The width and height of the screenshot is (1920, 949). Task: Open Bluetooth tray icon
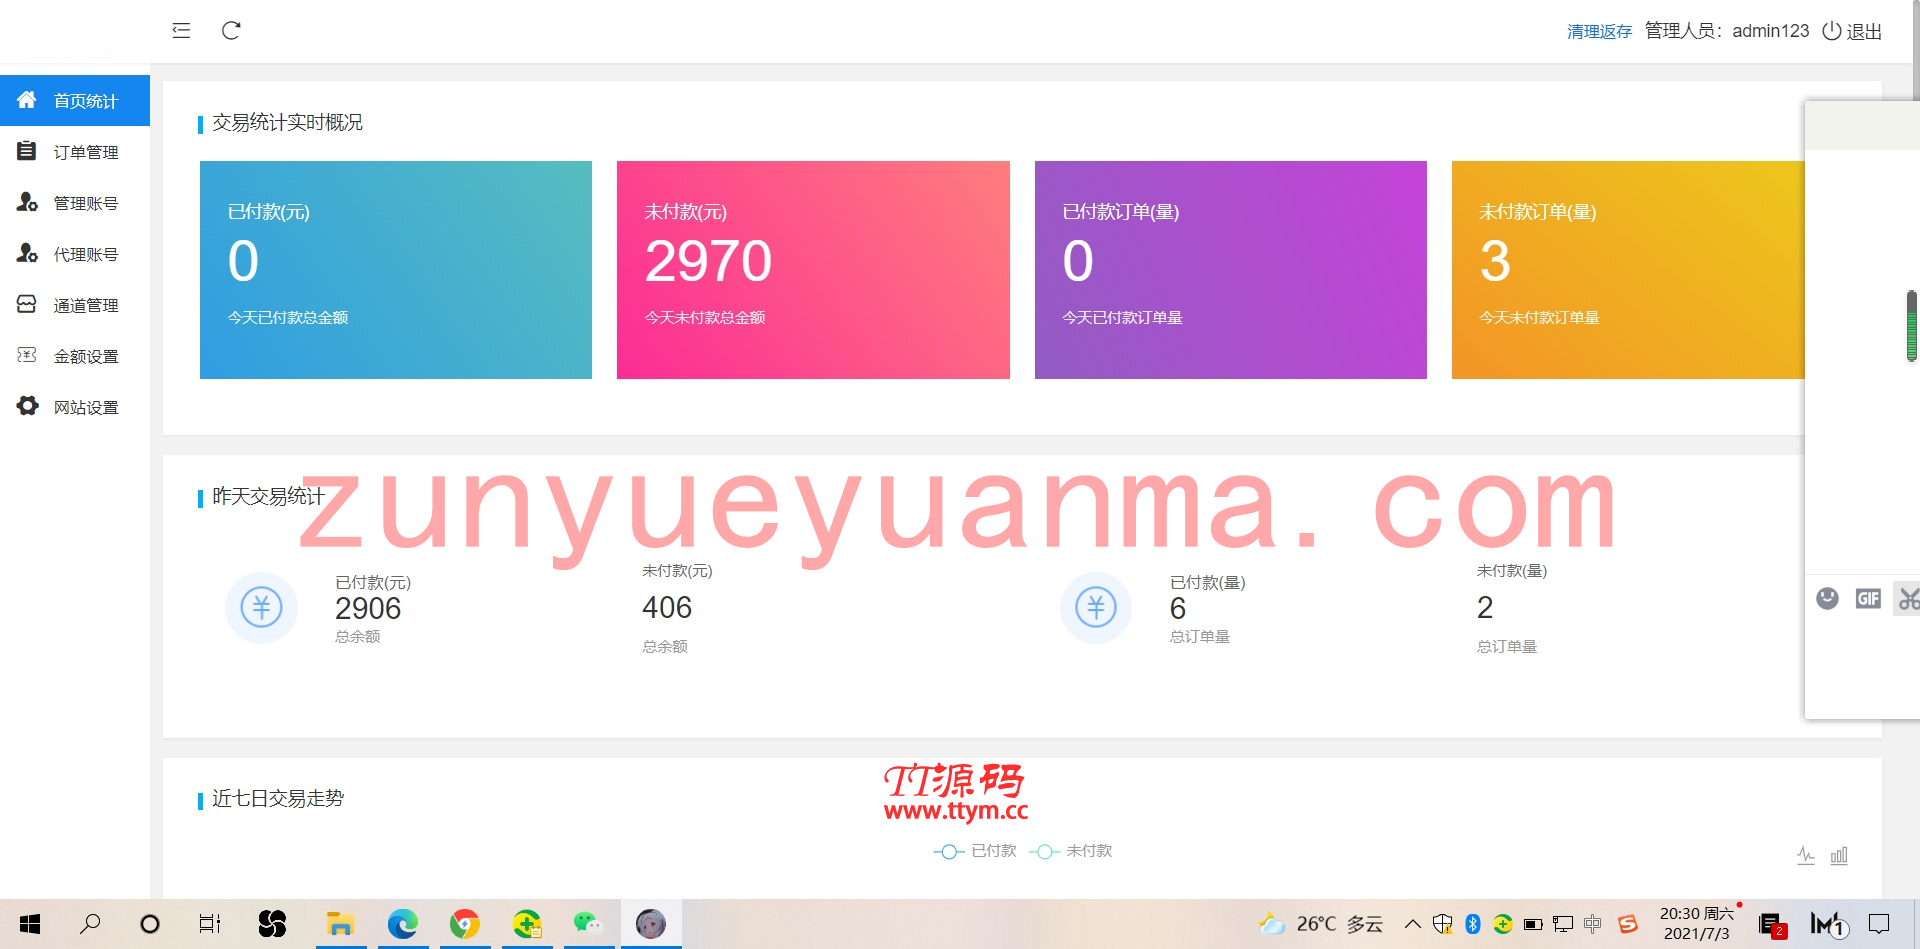(x=1473, y=924)
